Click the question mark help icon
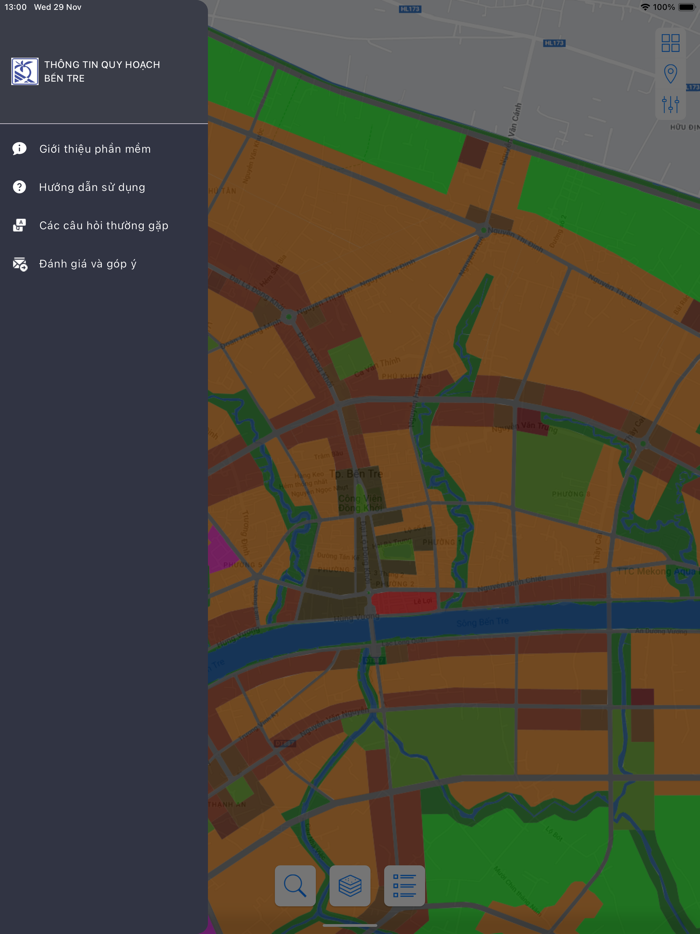 pos(20,187)
